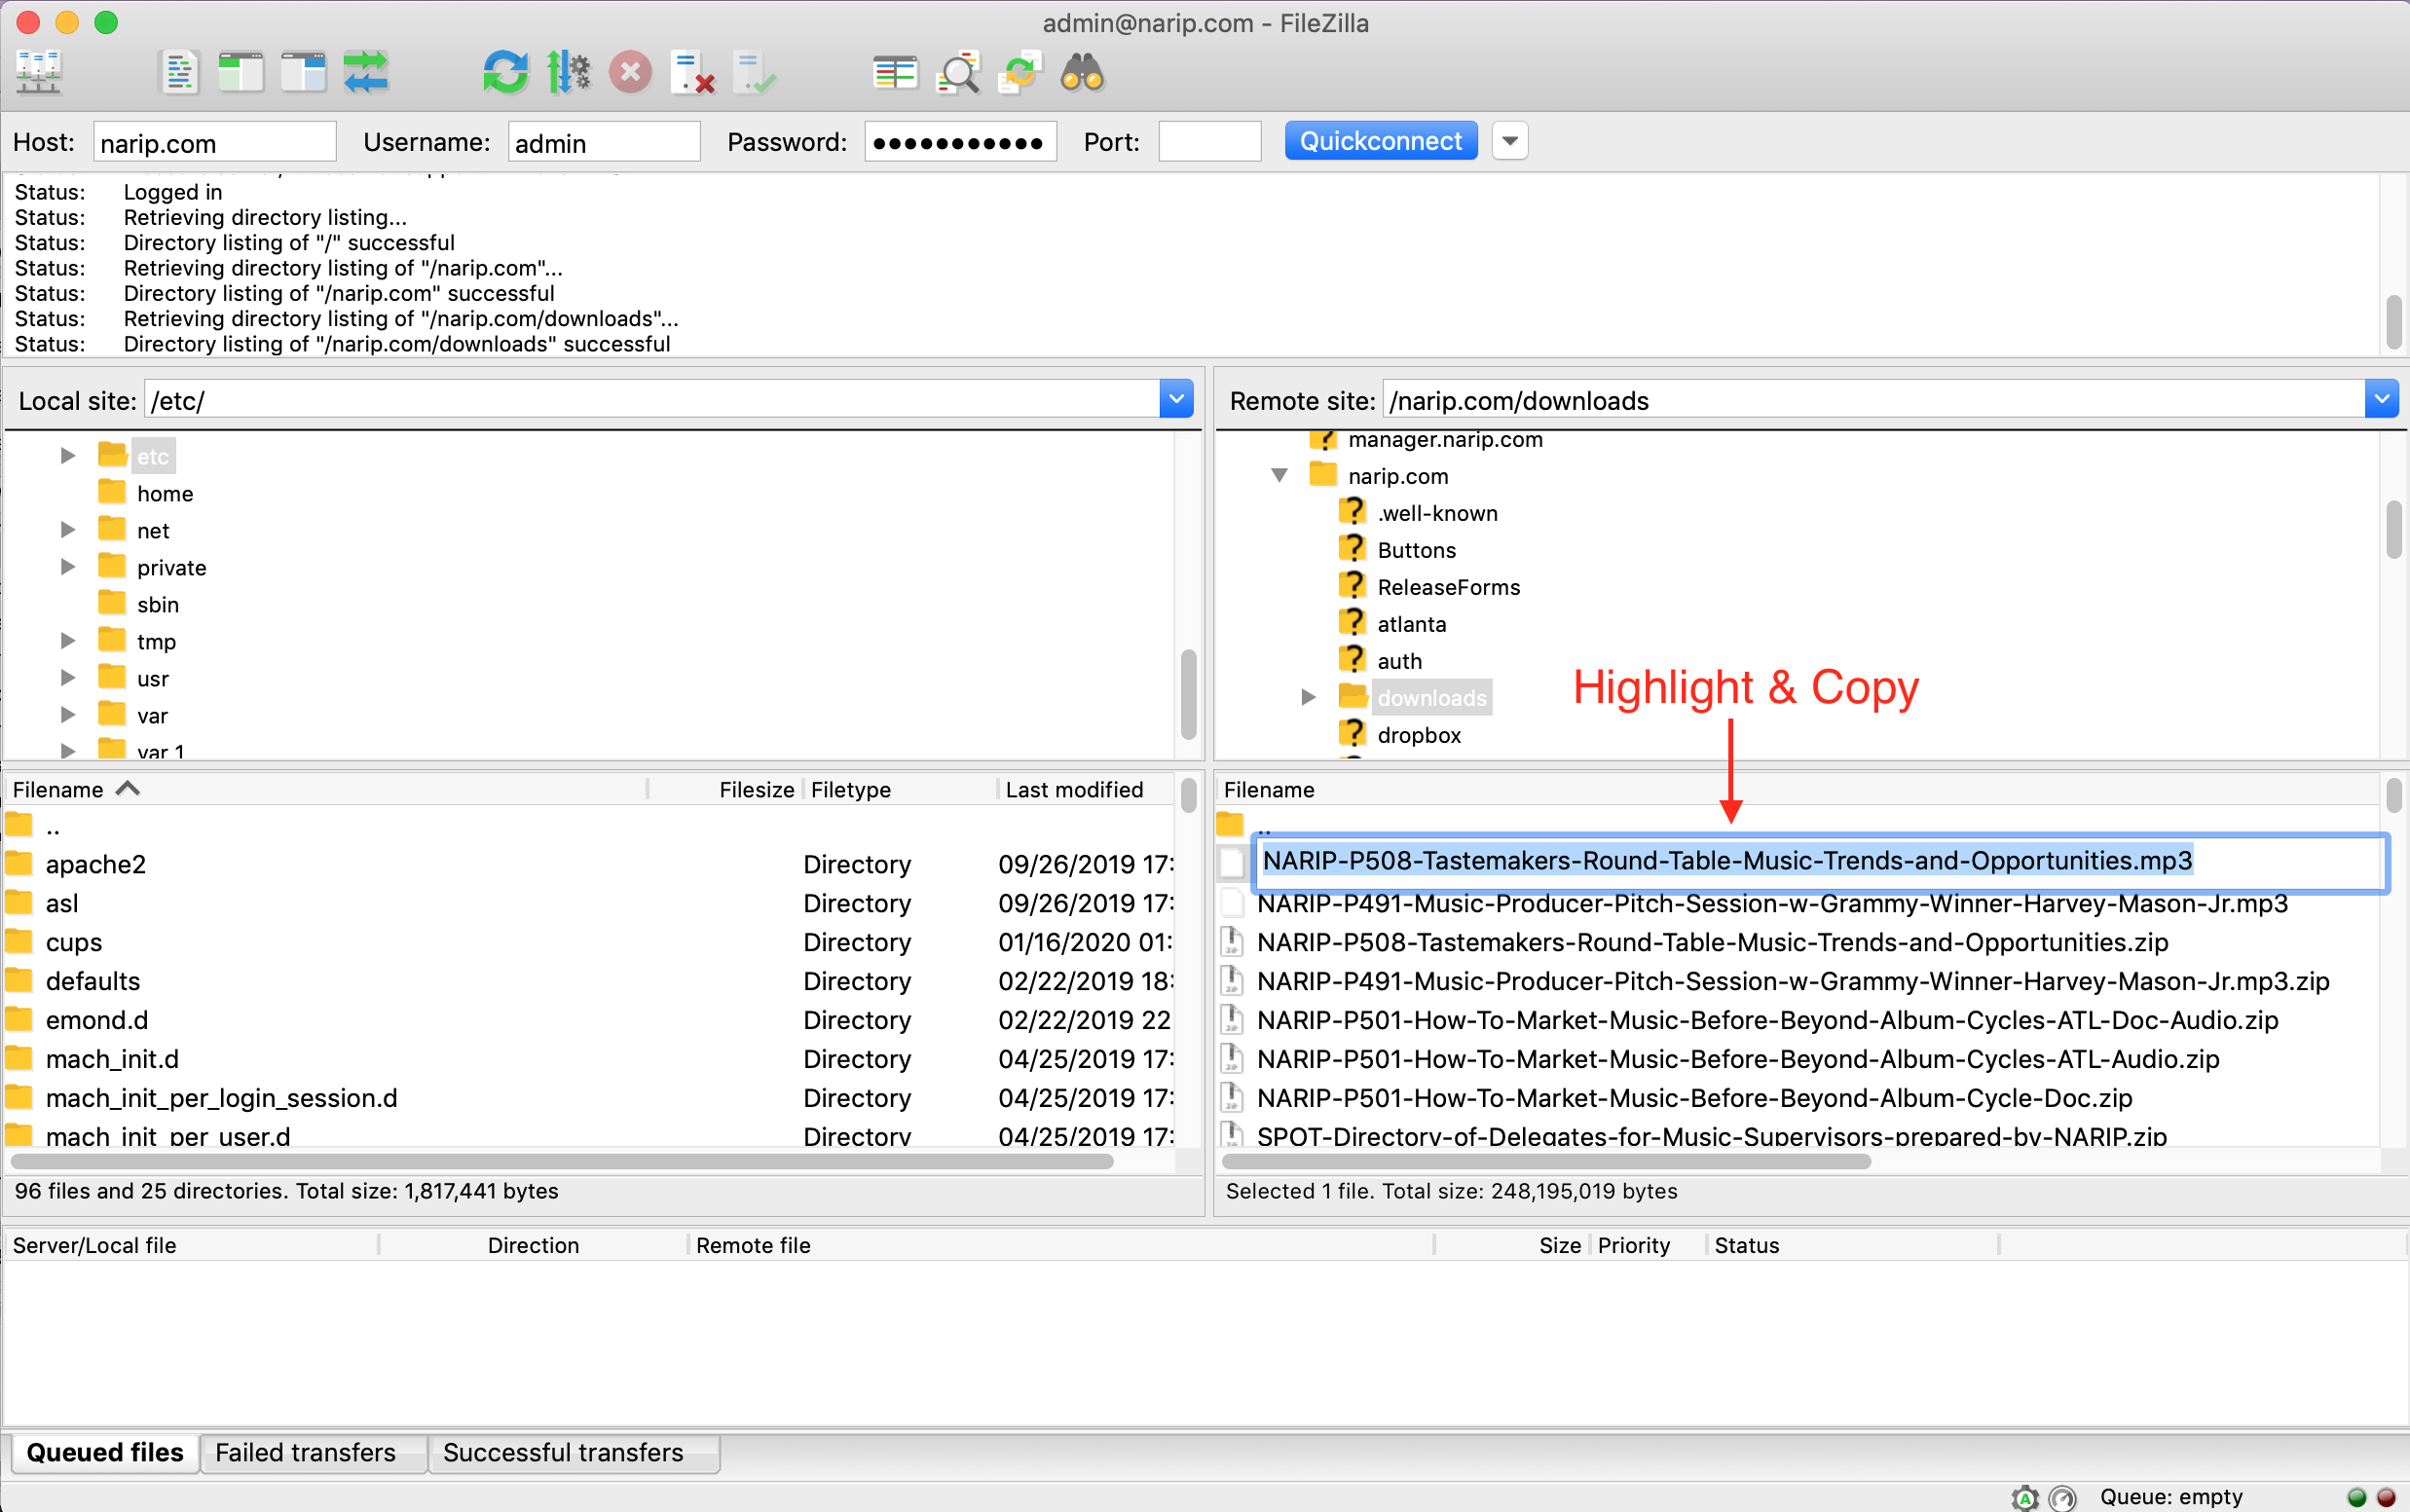Image resolution: width=2410 pixels, height=1512 pixels.
Task: Open the Local site path dropdown
Action: [1176, 400]
